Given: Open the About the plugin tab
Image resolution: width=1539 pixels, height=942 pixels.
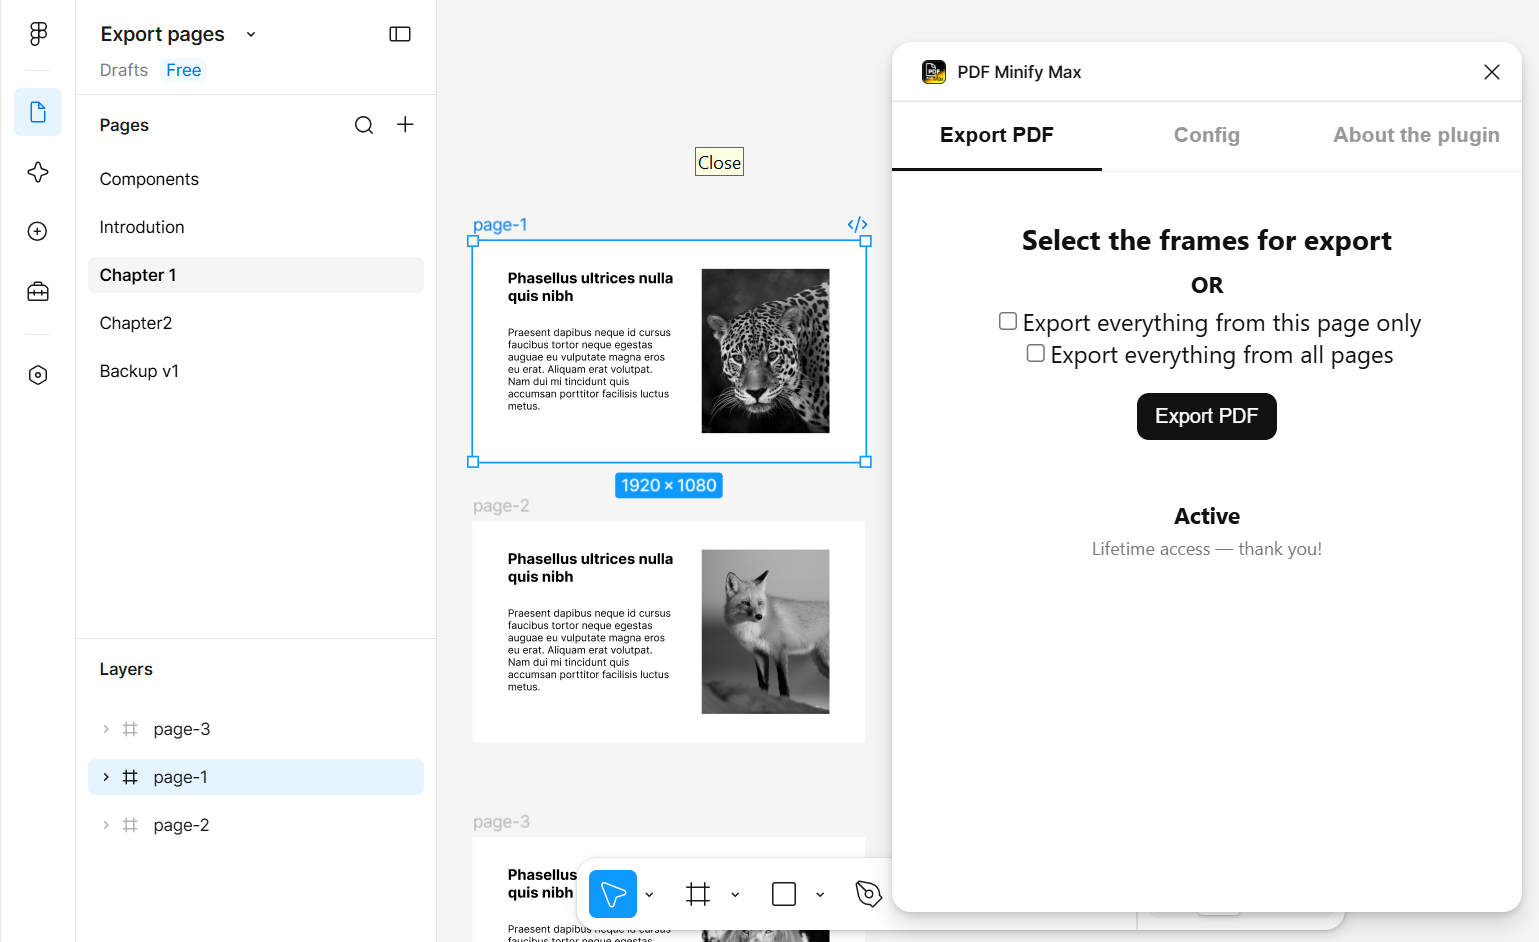Looking at the screenshot, I should pyautogui.click(x=1416, y=135).
